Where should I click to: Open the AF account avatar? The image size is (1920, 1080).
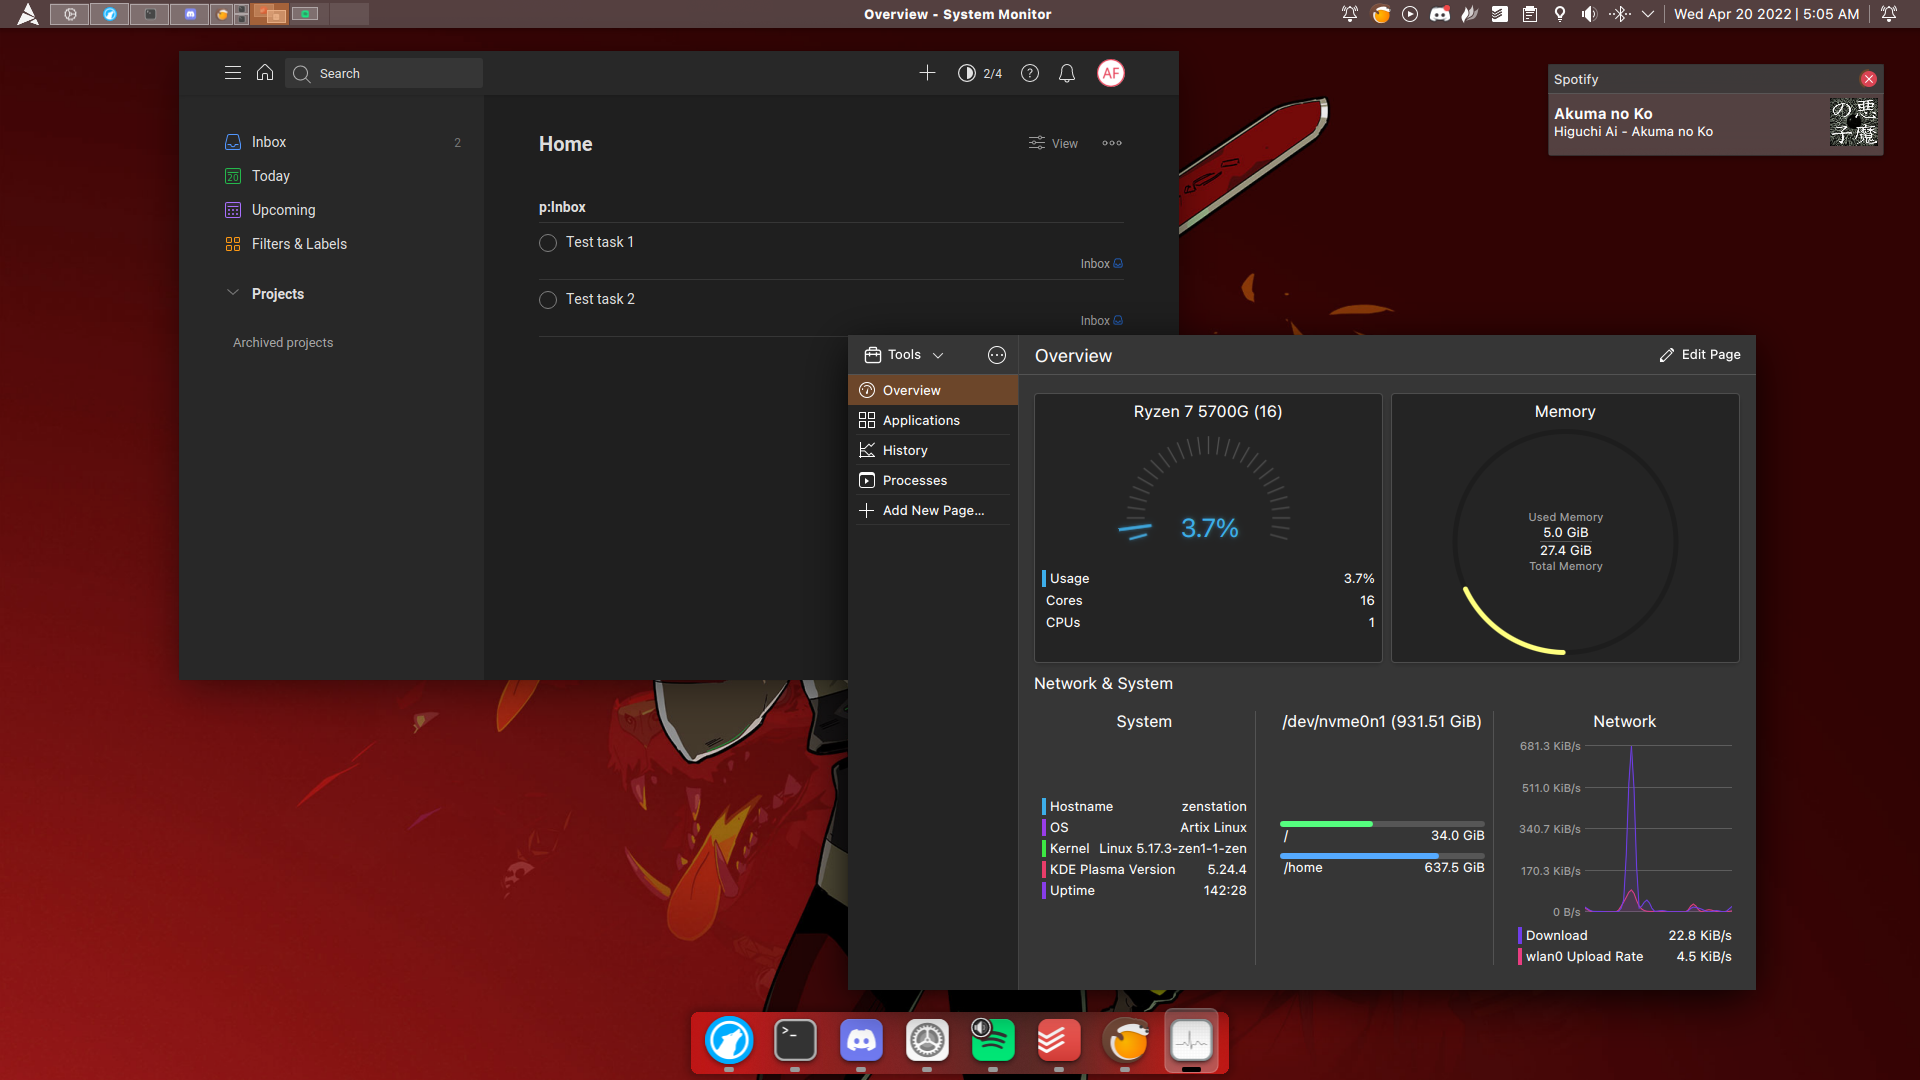(1111, 73)
